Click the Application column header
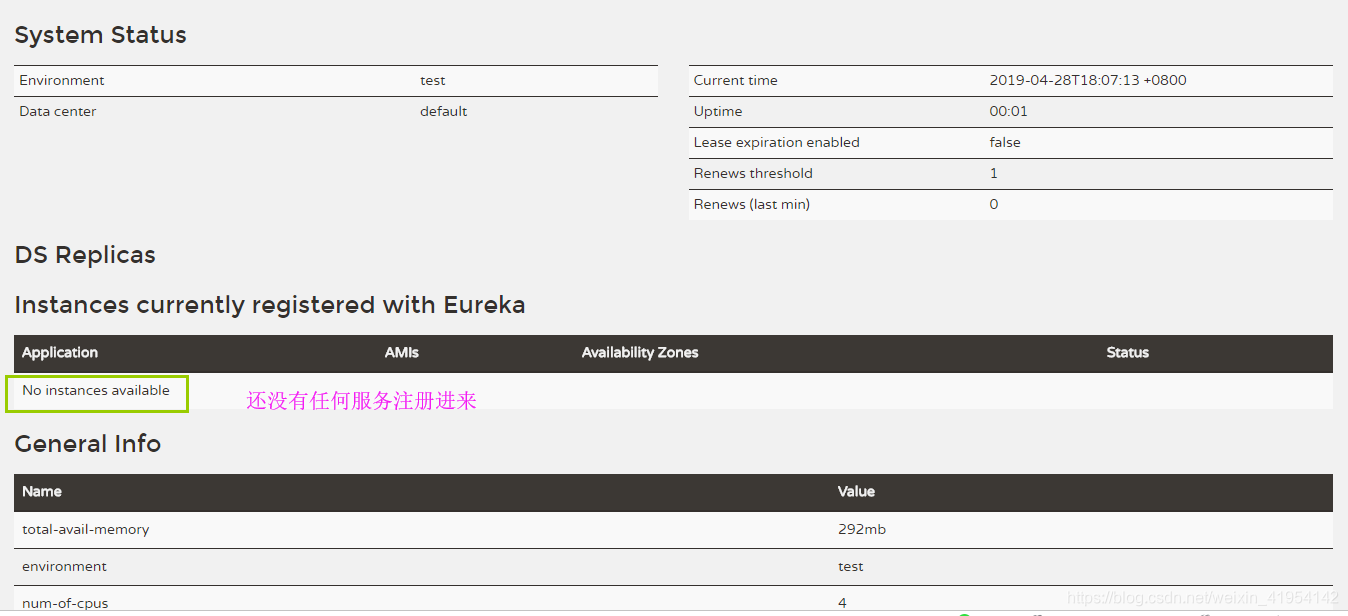This screenshot has height=616, width=1348. pos(60,353)
